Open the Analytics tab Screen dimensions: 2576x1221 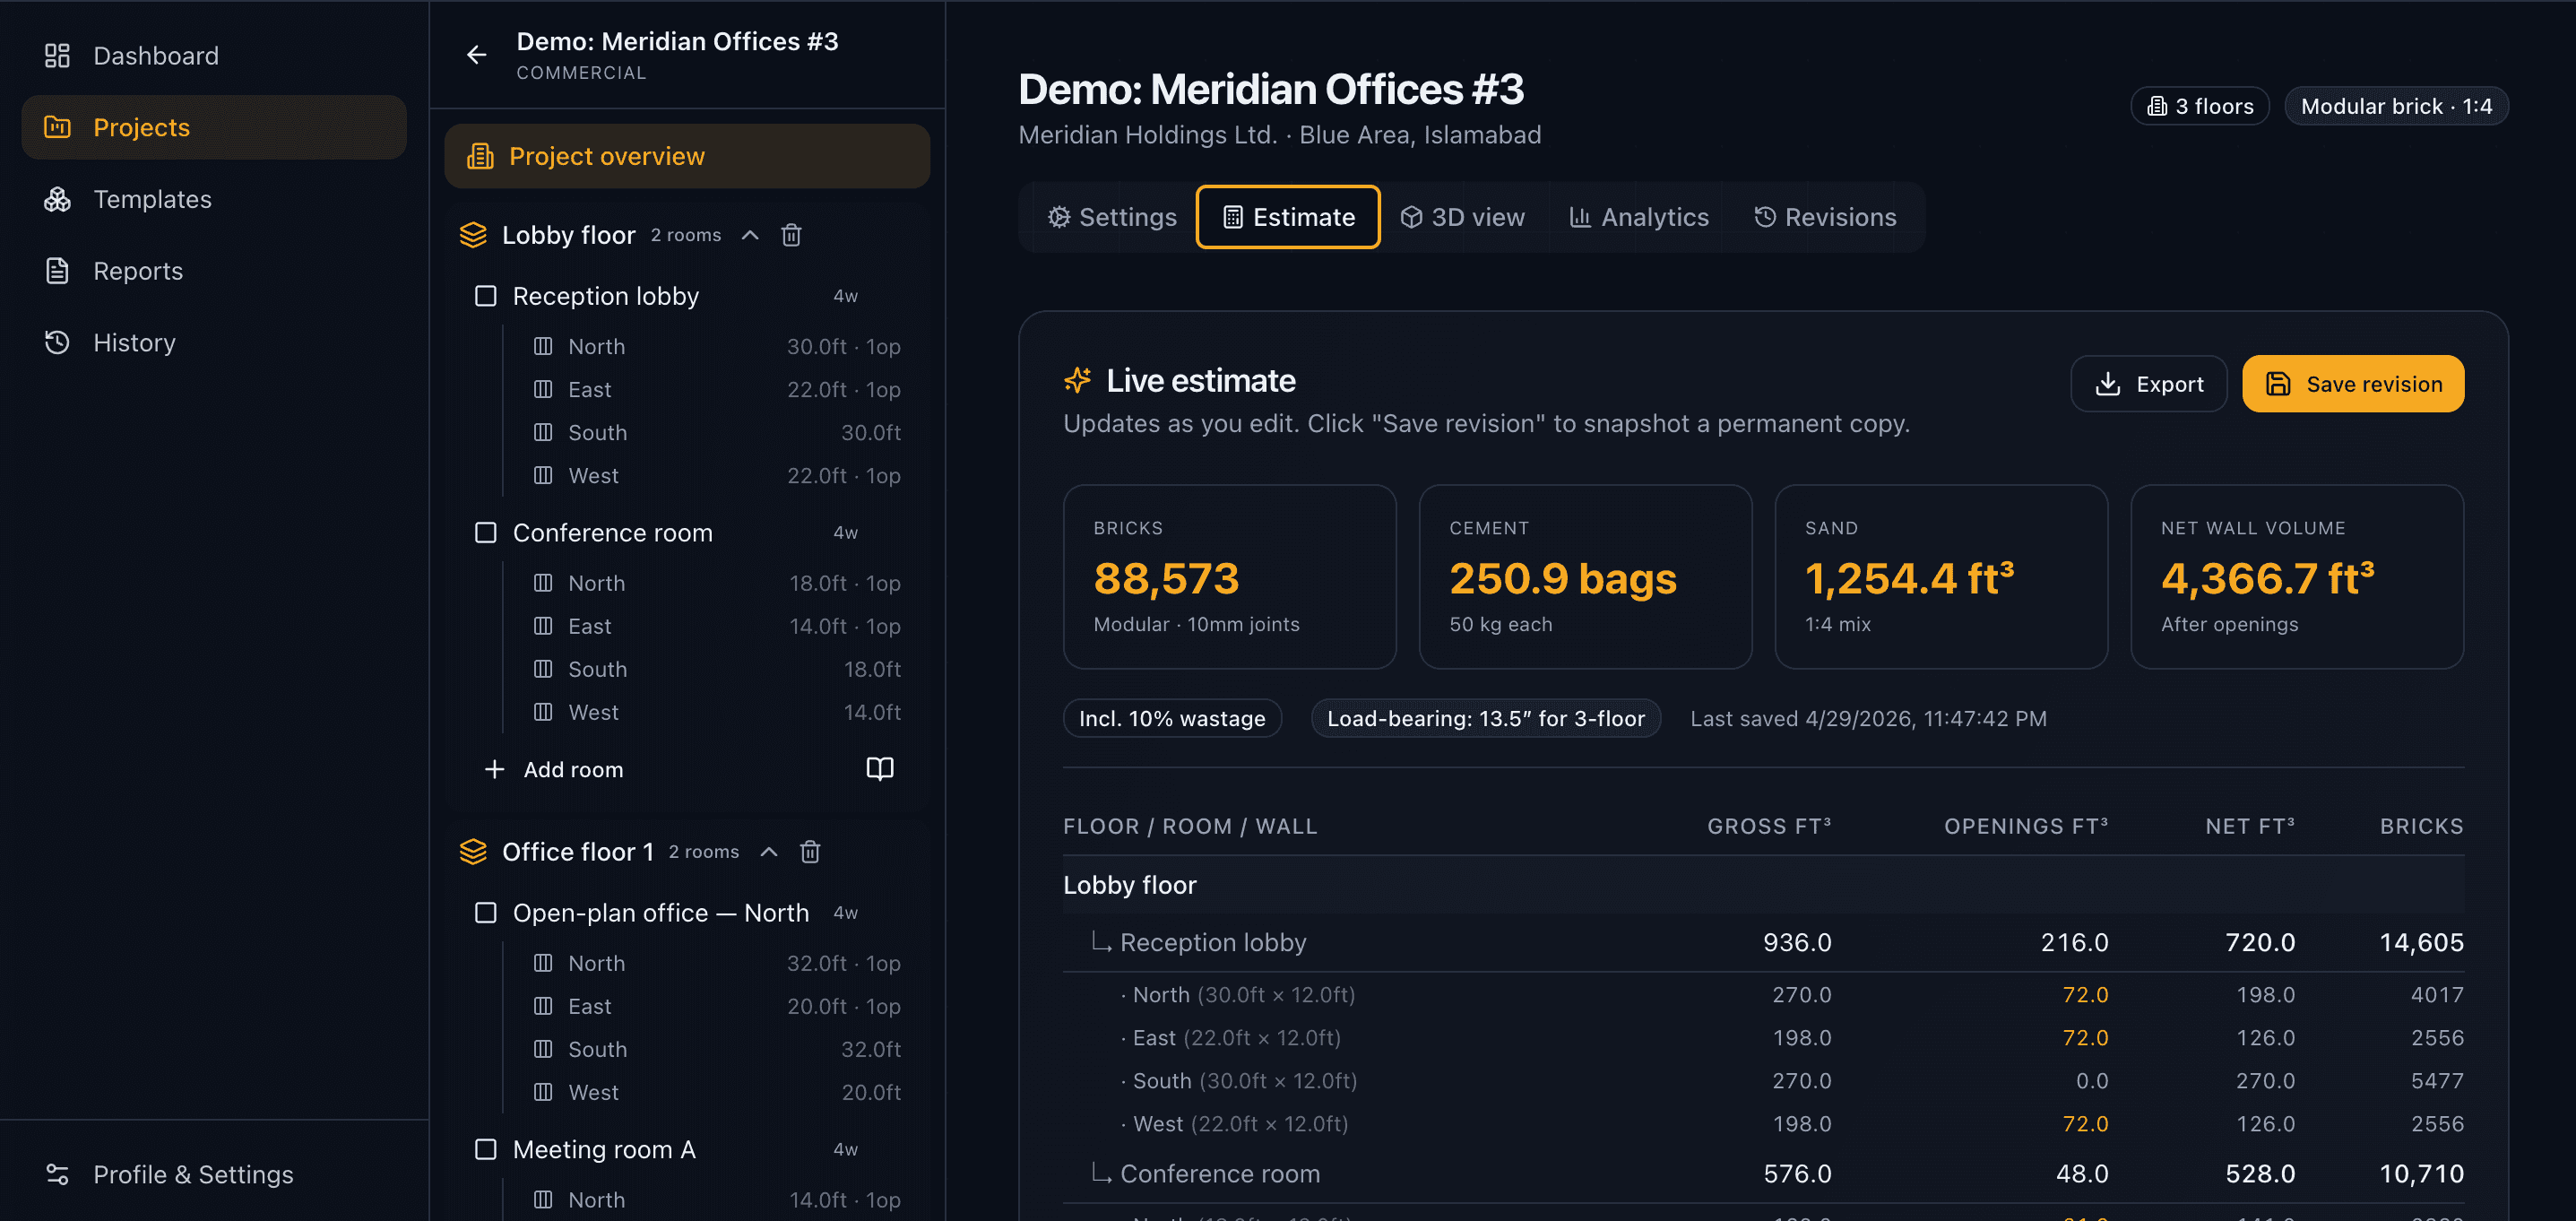tap(1638, 217)
